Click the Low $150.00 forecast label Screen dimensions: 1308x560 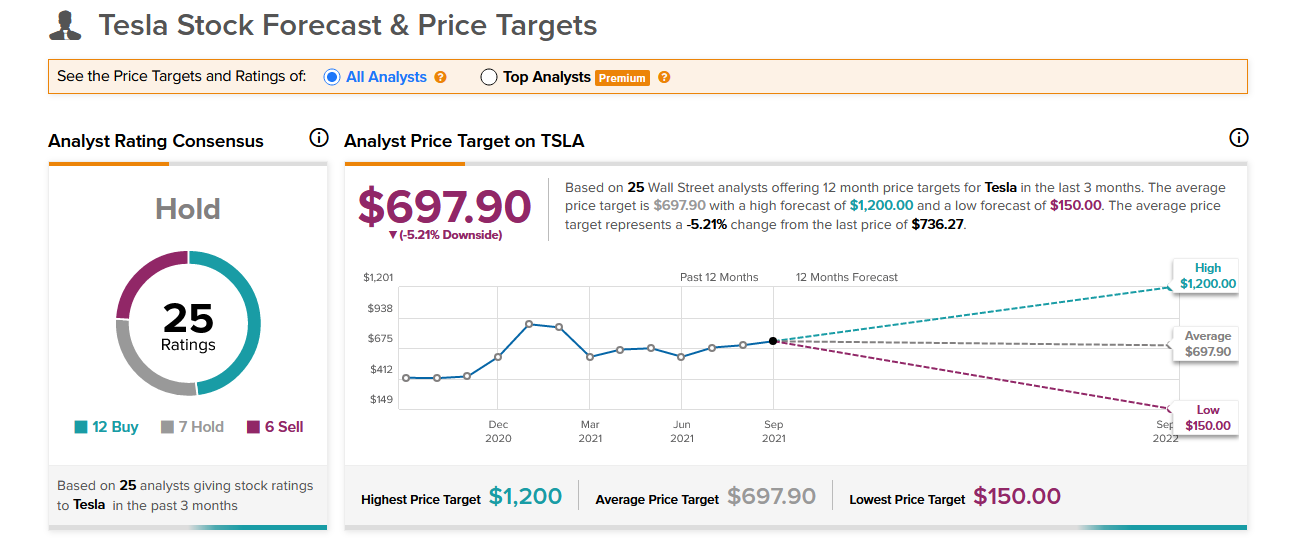(x=1208, y=418)
